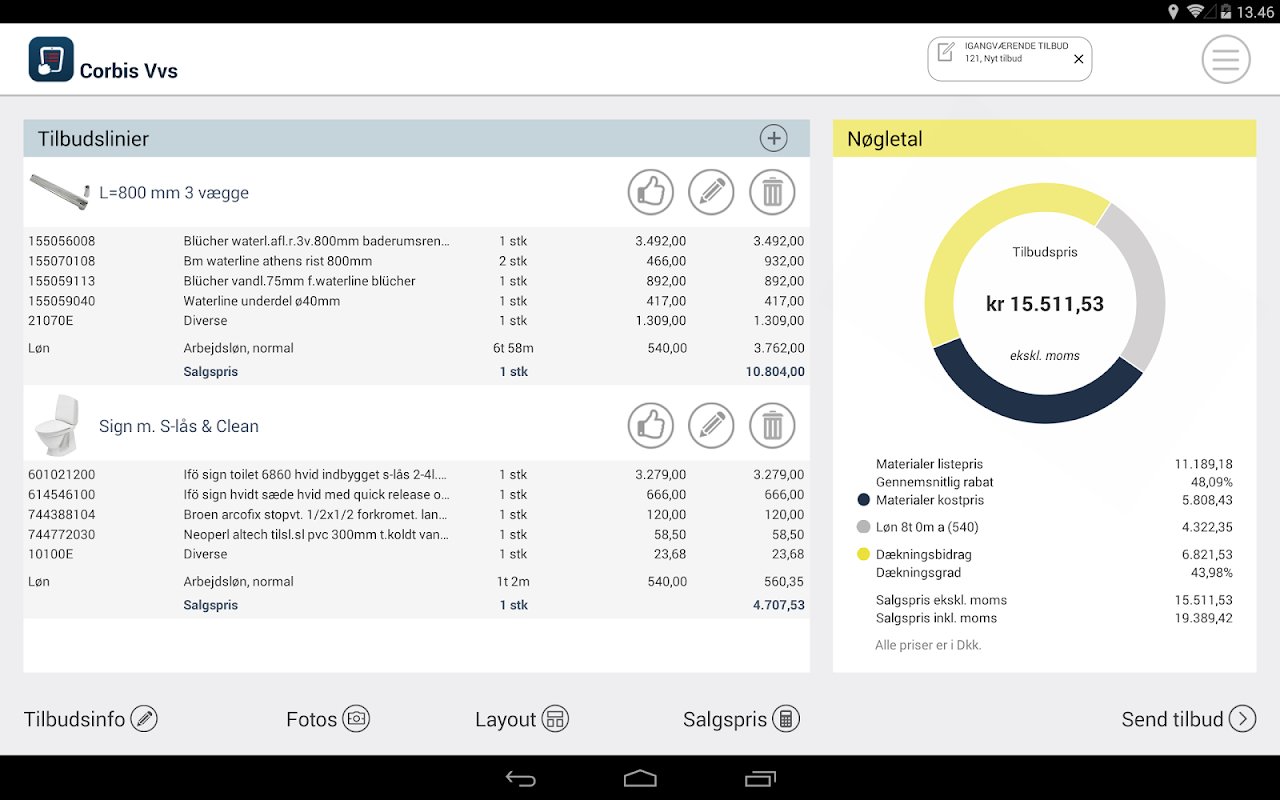Viewport: 1280px width, 800px height.
Task: Click the Gennemsnitlig rabat label
Action: [x=935, y=482]
